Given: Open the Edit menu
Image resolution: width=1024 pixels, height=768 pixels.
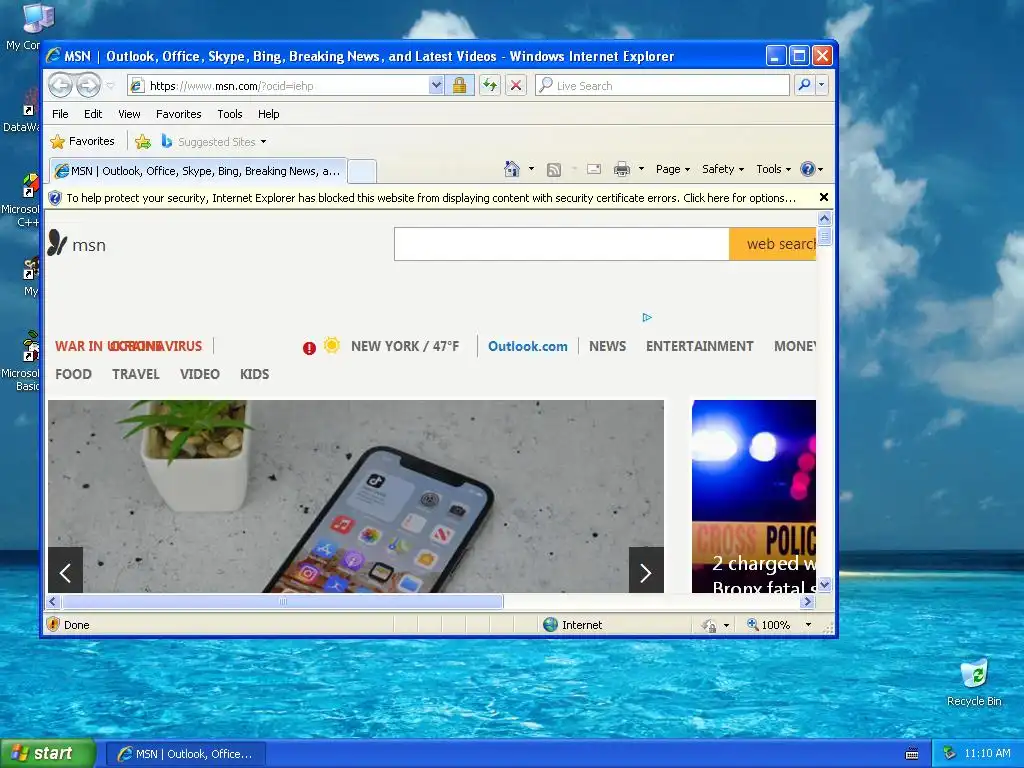Looking at the screenshot, I should click(x=93, y=114).
